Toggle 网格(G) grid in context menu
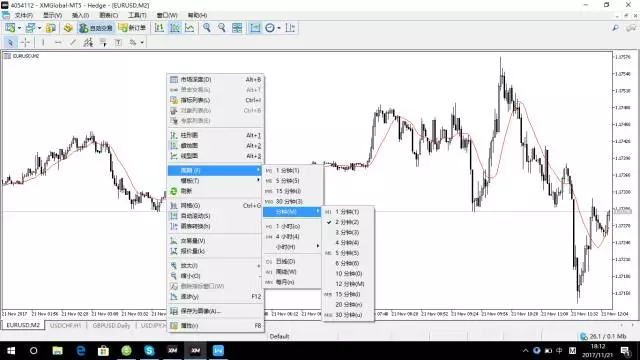 pyautogui.click(x=216, y=206)
